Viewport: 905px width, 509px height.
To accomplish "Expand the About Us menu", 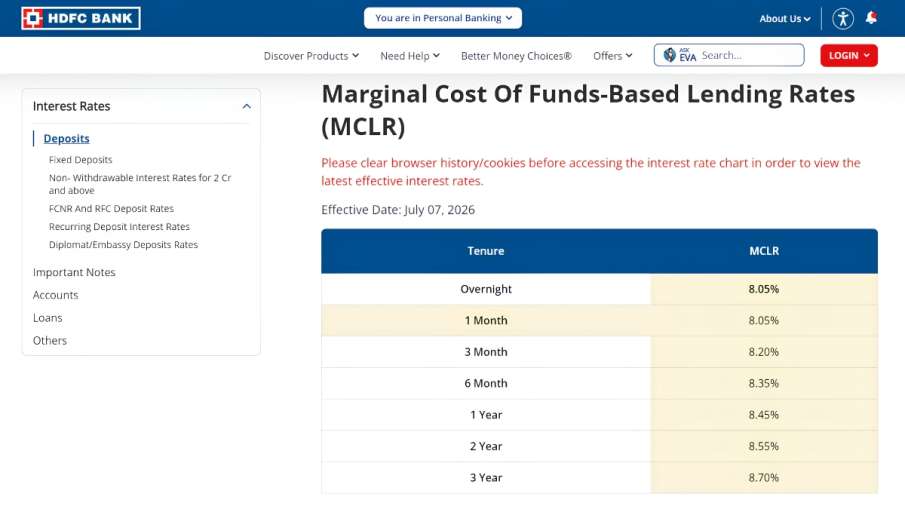I will 784,18.
